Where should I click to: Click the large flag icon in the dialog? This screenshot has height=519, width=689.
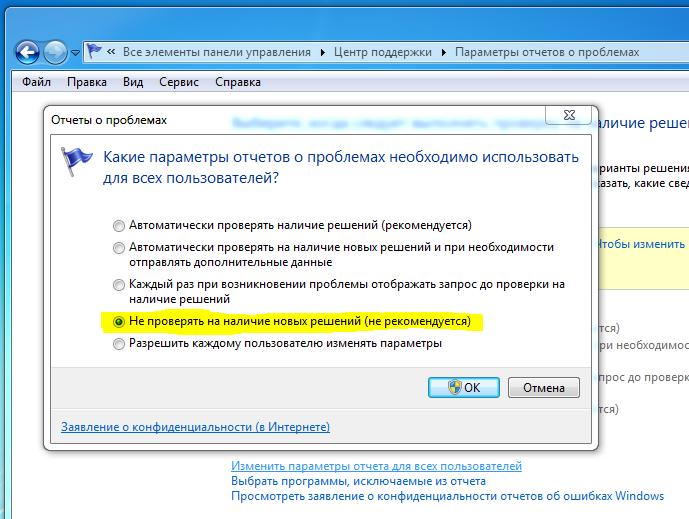pos(76,162)
